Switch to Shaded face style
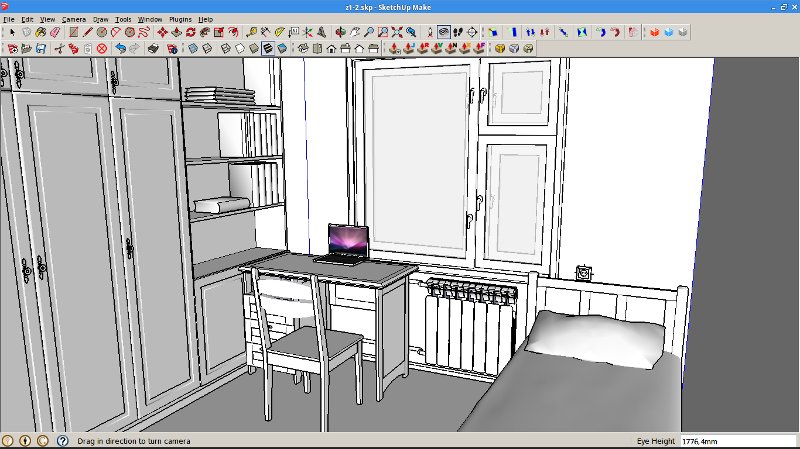The width and height of the screenshot is (800, 449). (x=254, y=48)
